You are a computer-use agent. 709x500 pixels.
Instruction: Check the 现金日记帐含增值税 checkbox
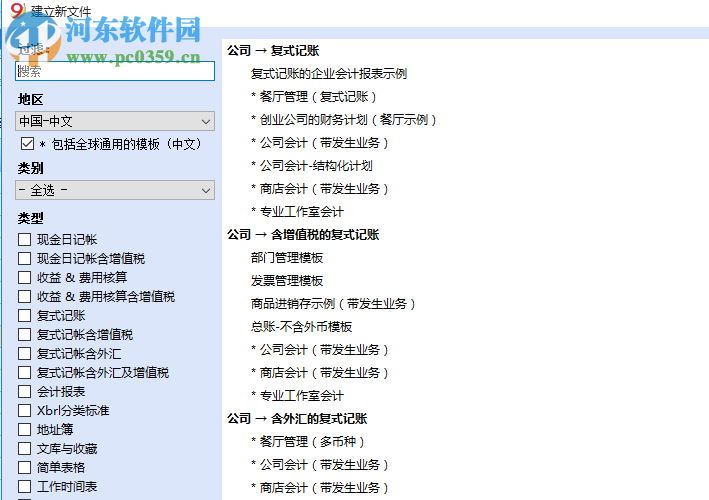(x=24, y=259)
